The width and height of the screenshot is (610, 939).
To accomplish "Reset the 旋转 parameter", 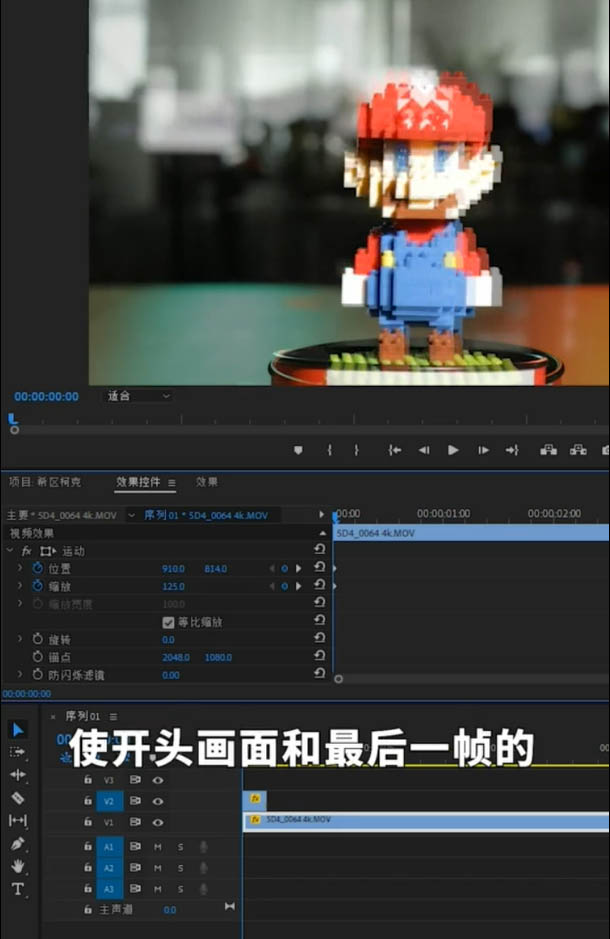I will [320, 638].
